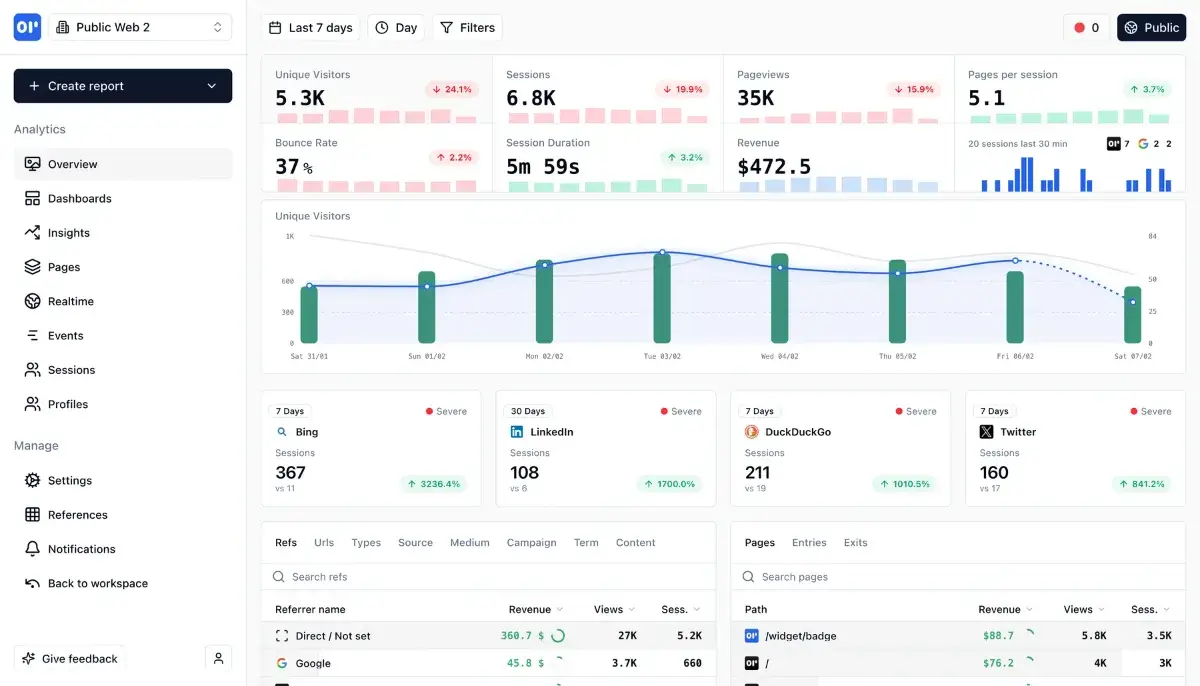
Task: Toggle the red live events indicator
Action: coord(1086,28)
